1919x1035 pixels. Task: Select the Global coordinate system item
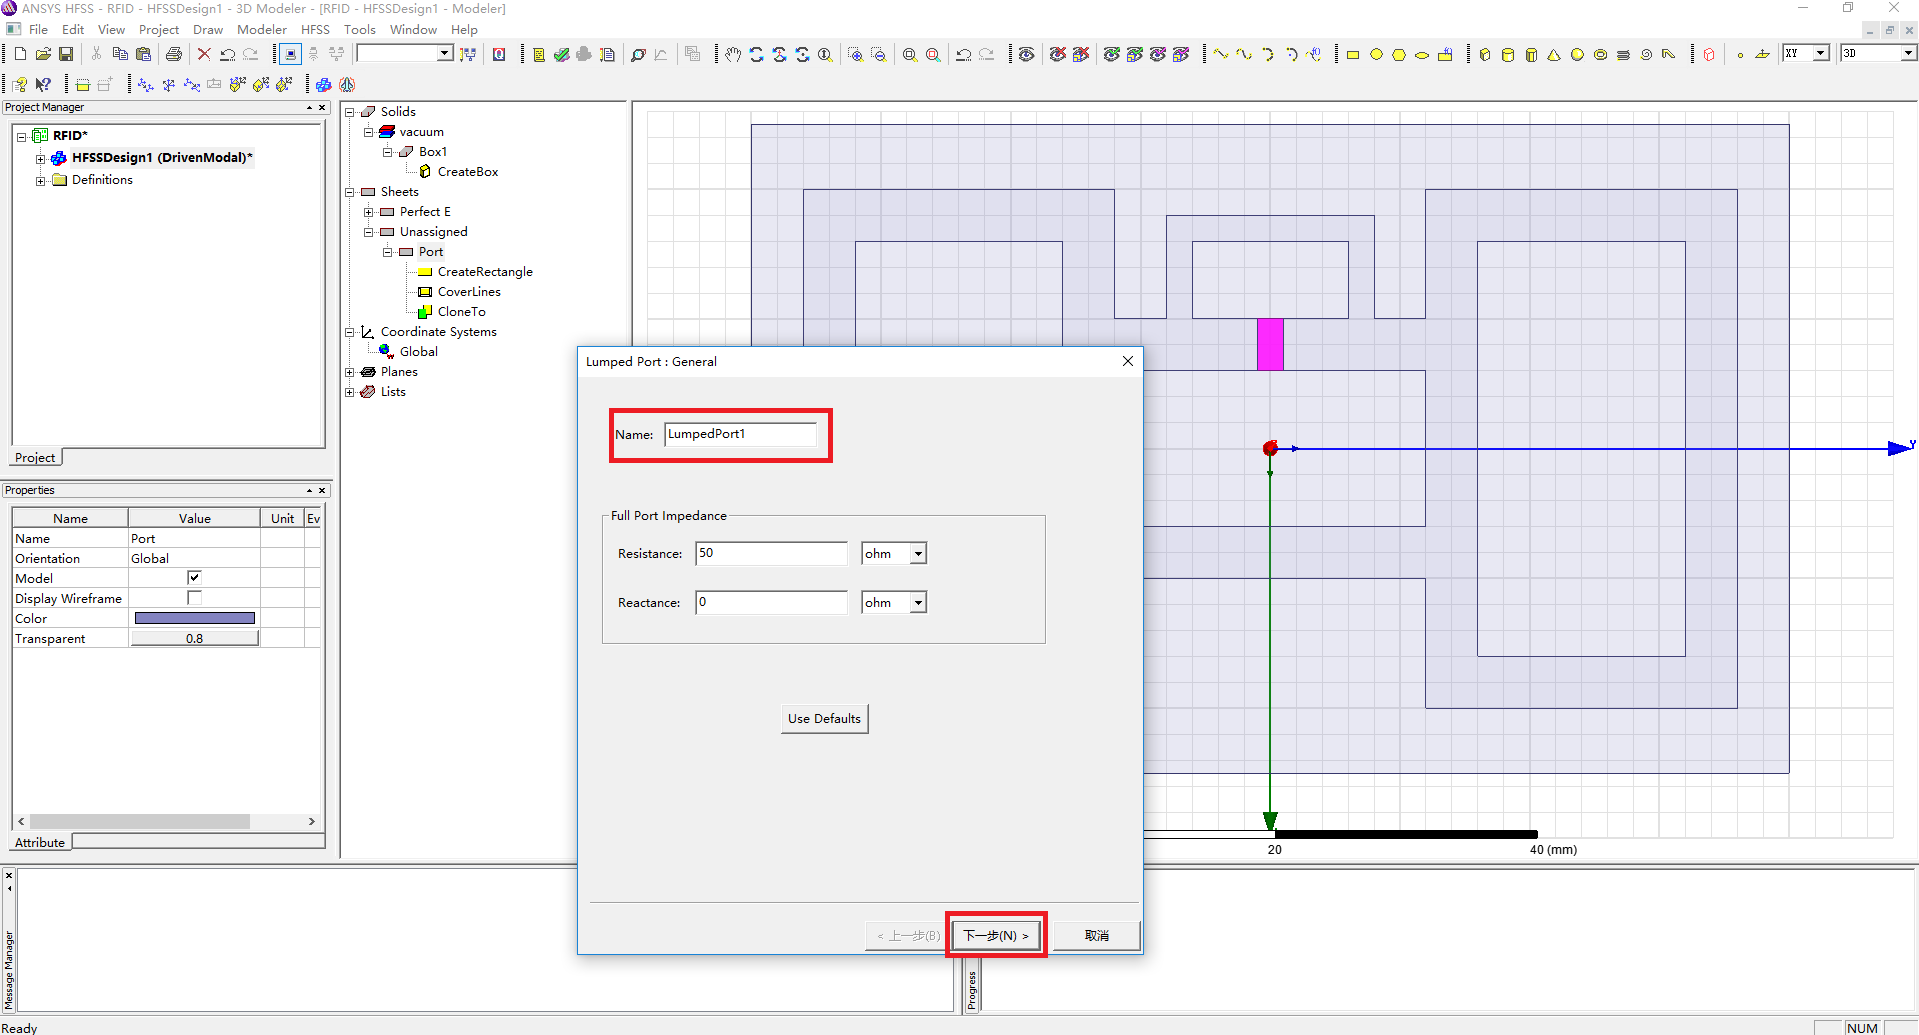418,352
